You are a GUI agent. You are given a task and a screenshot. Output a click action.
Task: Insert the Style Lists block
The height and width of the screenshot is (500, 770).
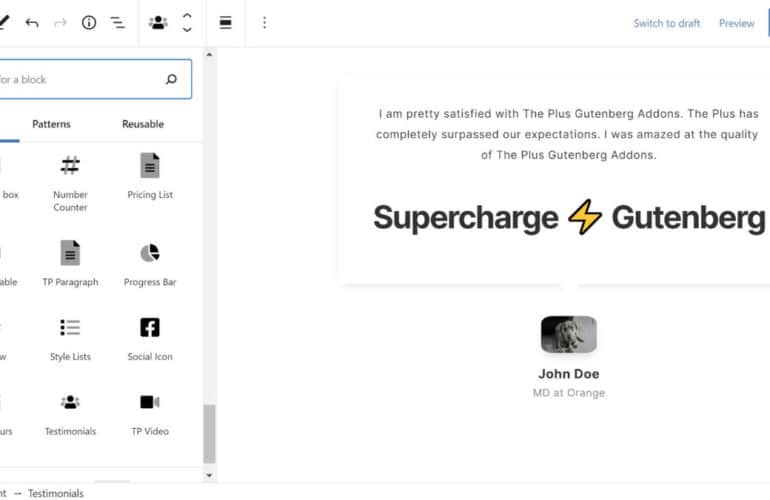[x=70, y=339]
